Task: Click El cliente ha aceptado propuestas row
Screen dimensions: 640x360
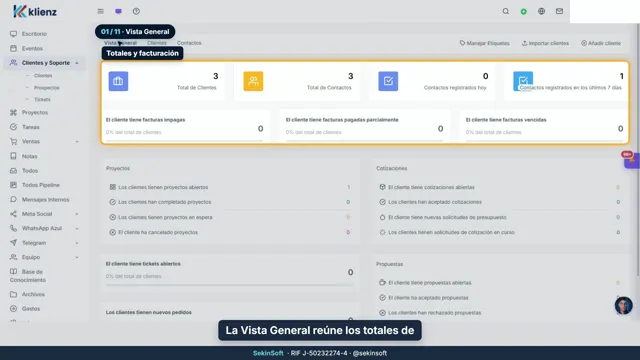Action: click(500, 298)
